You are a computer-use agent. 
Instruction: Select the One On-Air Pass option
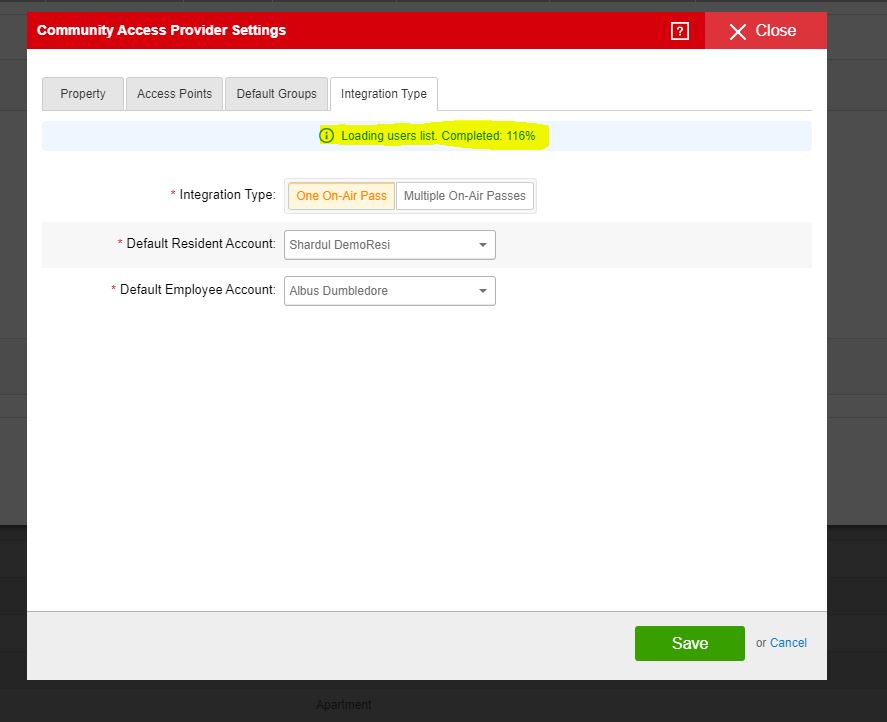(341, 196)
